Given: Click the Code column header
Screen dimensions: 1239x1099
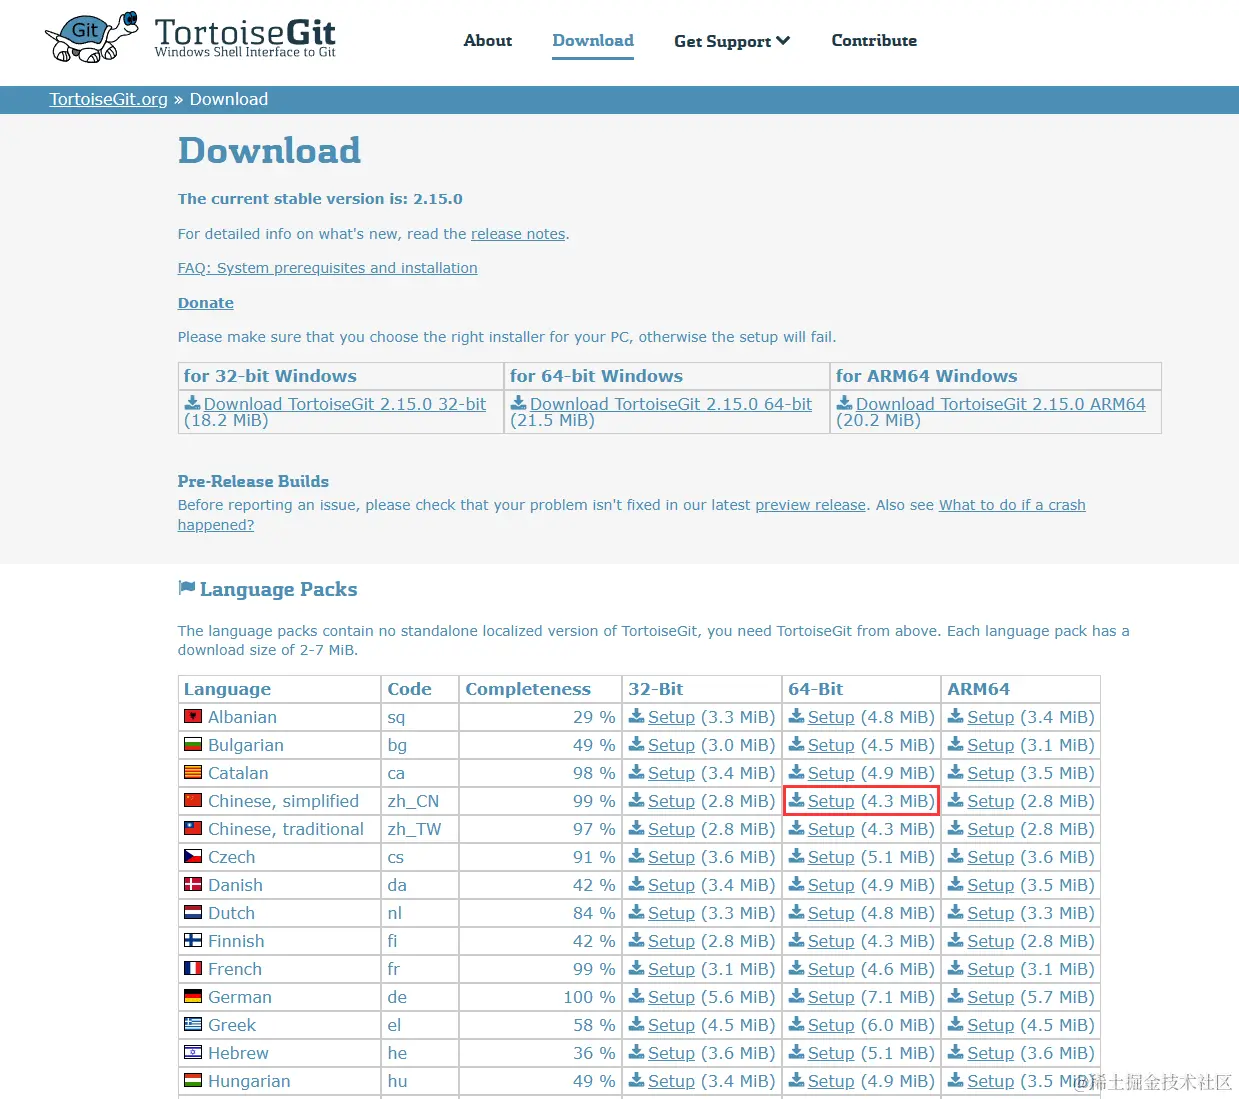Looking at the screenshot, I should coord(419,689).
